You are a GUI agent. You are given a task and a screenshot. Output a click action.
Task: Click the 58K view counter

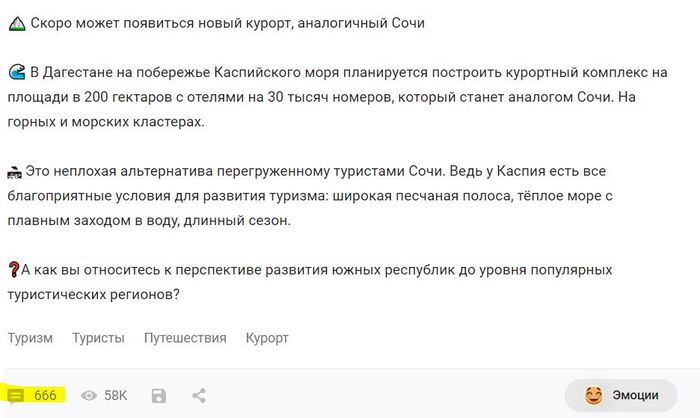tap(116, 396)
